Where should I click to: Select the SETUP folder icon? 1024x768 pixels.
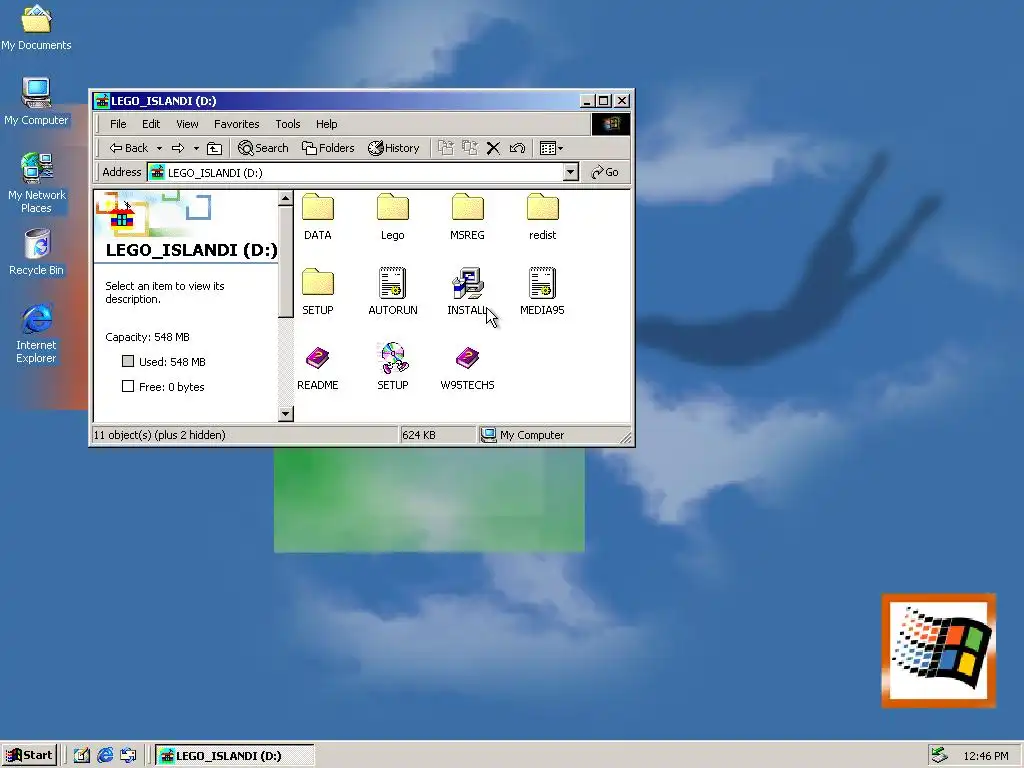317,283
